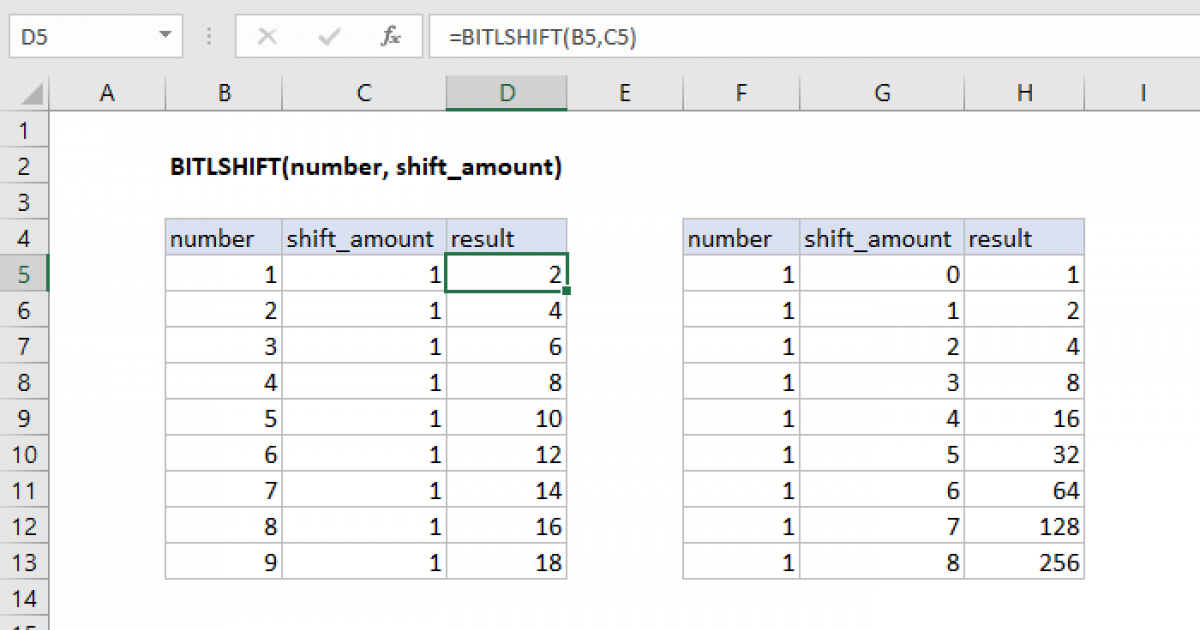Click the vertical ellipsis separator near Name Box
Screen dimensions: 1200x630
pyautogui.click(x=208, y=36)
